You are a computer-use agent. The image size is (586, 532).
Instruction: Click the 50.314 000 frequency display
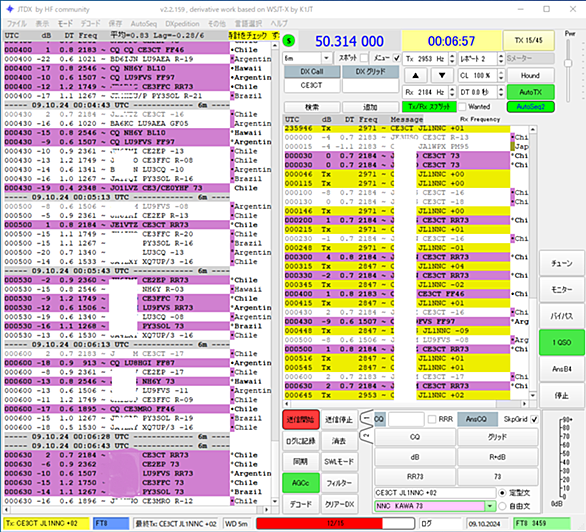[x=349, y=41]
